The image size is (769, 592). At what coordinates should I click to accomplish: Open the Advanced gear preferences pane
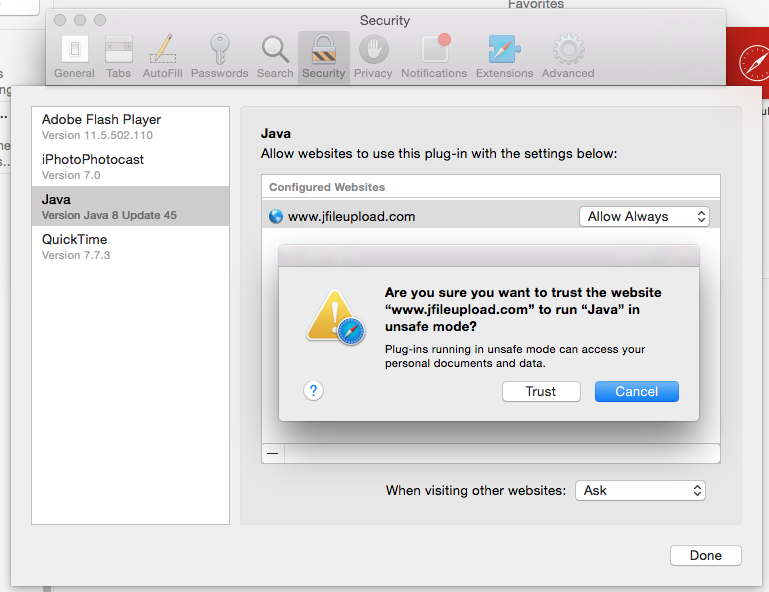click(568, 56)
